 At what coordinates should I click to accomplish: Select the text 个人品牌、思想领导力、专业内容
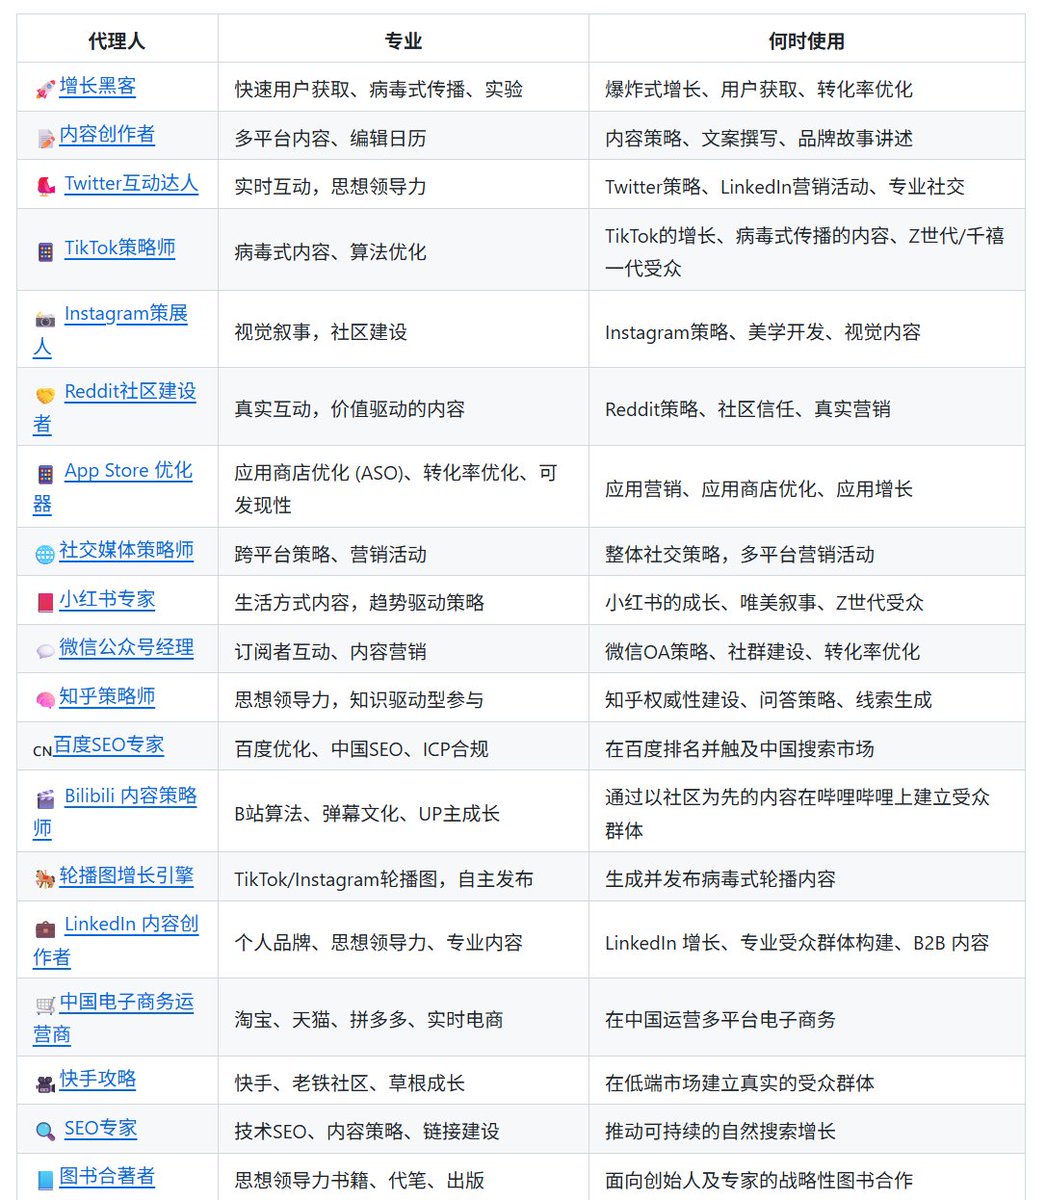pos(379,943)
